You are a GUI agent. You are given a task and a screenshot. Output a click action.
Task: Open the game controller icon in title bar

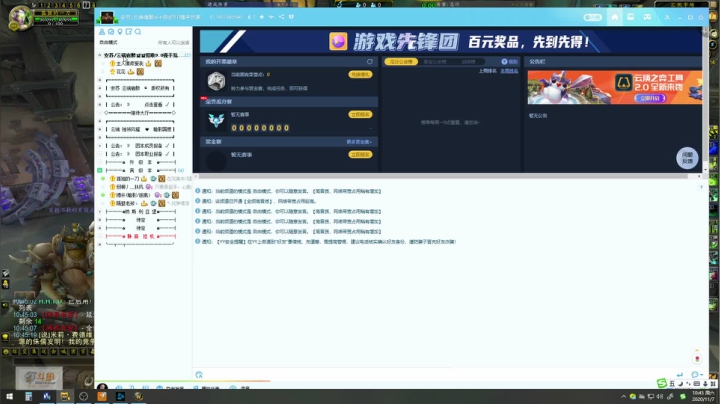[x=647, y=17]
